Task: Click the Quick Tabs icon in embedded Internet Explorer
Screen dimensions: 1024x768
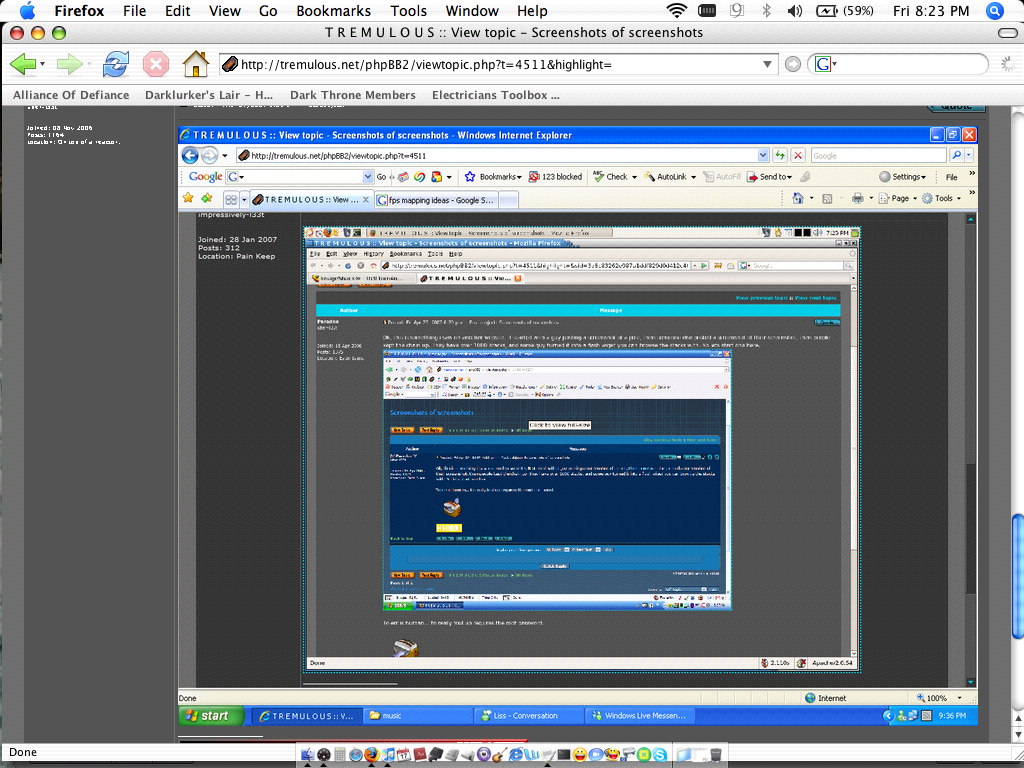Action: click(x=231, y=199)
